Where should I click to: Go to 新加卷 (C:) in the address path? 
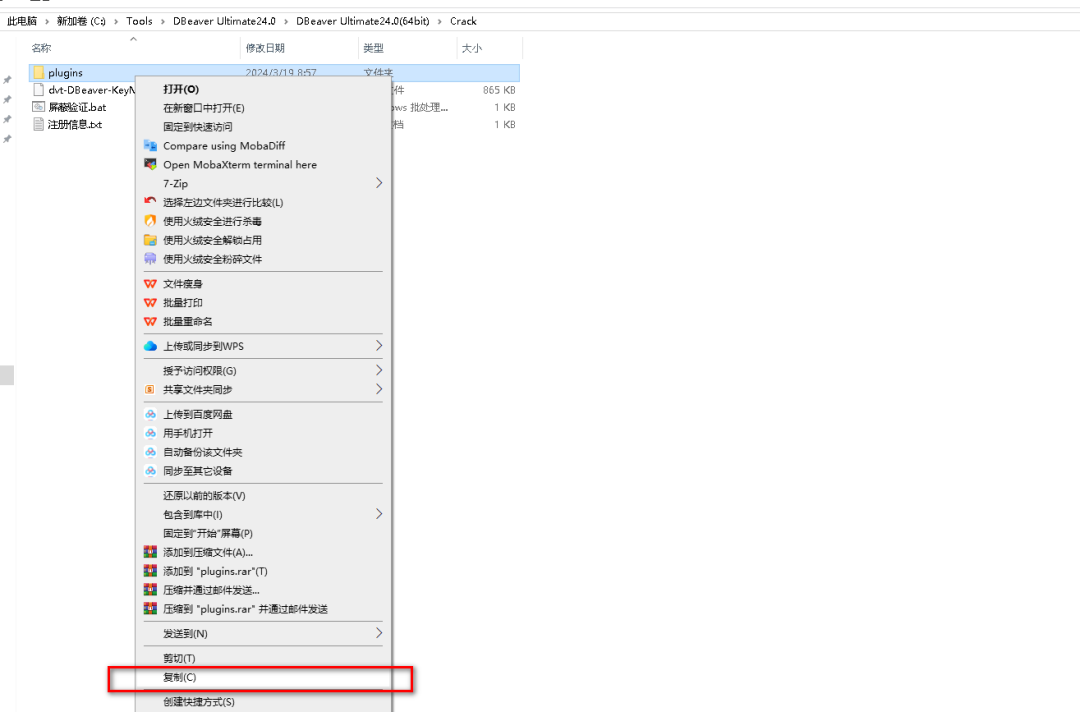pyautogui.click(x=81, y=21)
